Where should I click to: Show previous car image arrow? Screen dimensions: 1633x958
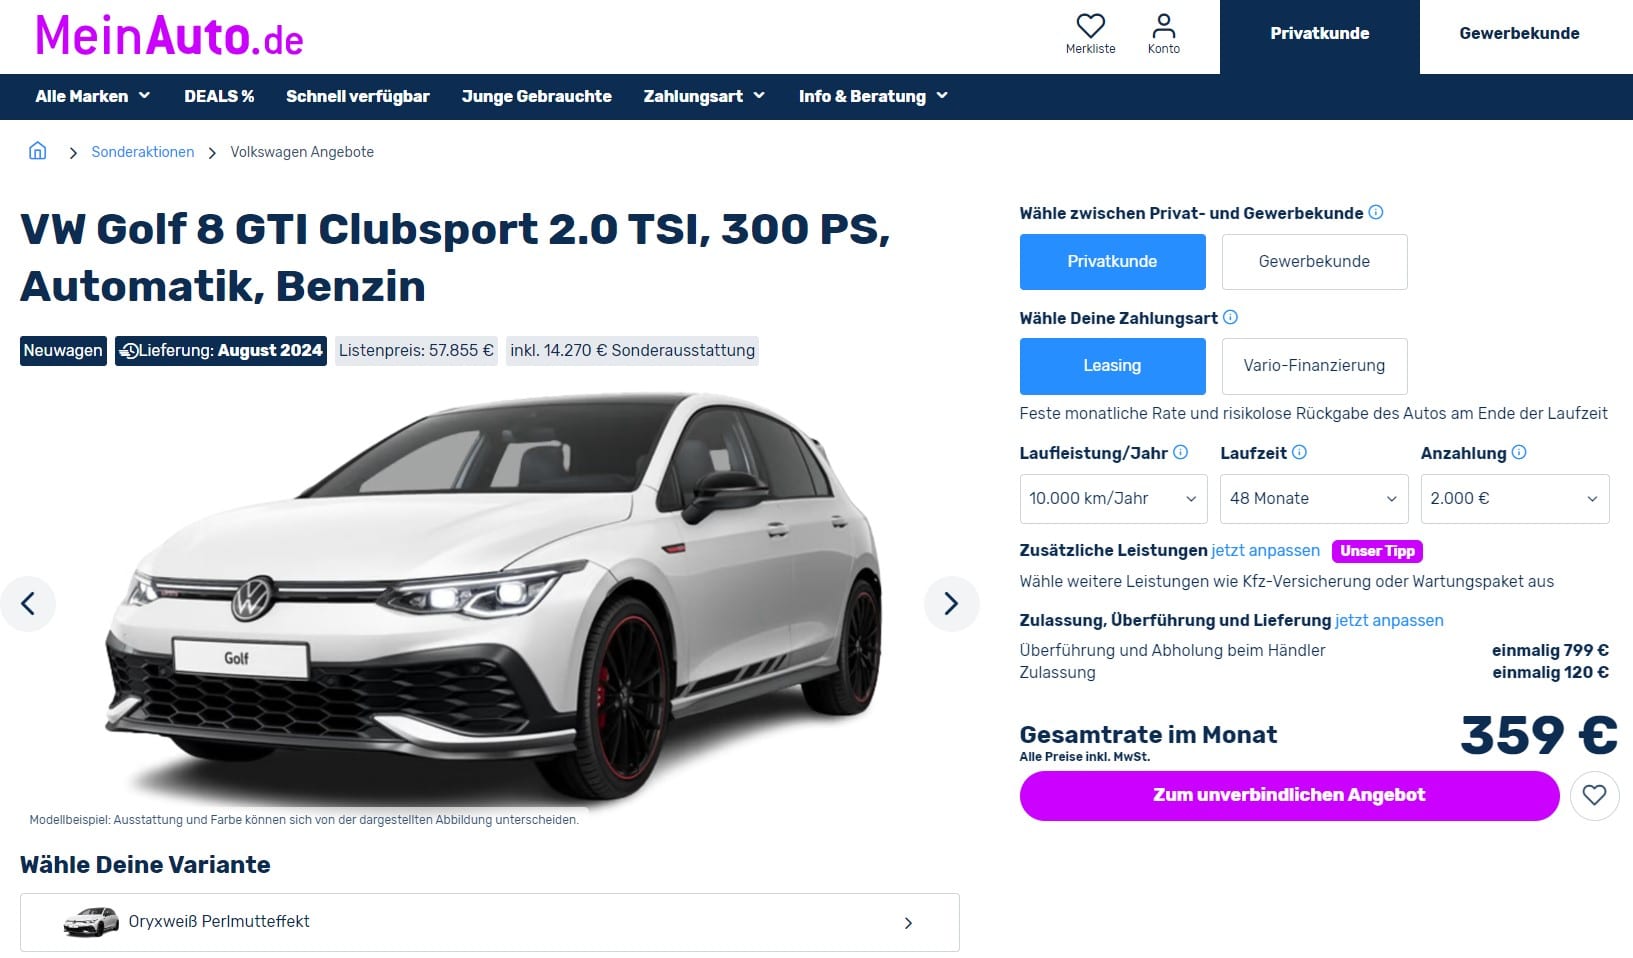[x=28, y=603]
